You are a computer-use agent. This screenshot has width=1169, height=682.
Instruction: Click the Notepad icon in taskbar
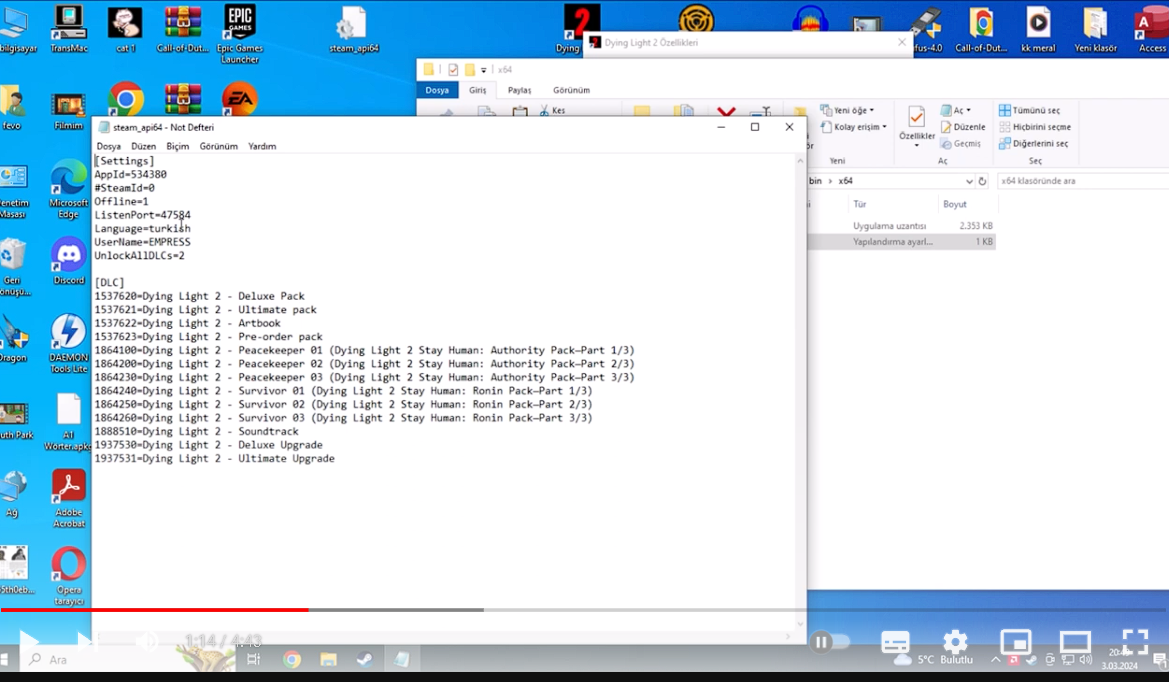coord(401,659)
